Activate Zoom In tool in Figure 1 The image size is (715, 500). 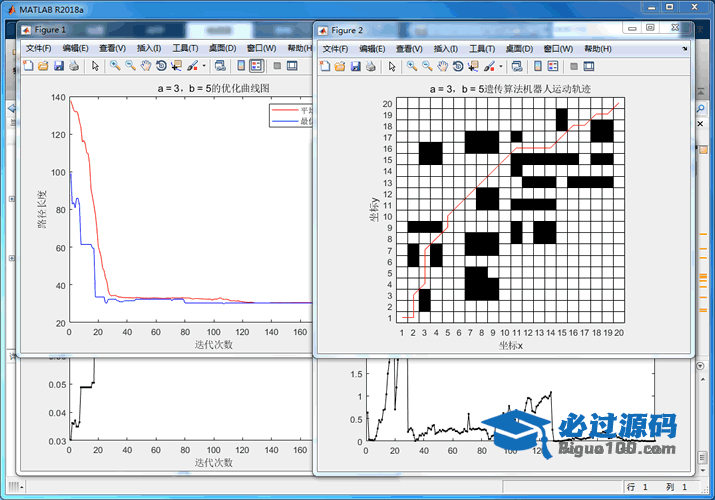point(115,66)
